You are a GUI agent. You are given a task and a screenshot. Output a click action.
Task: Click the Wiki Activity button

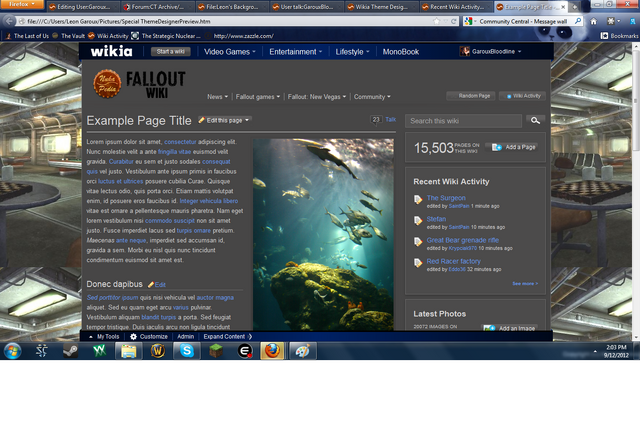523,96
